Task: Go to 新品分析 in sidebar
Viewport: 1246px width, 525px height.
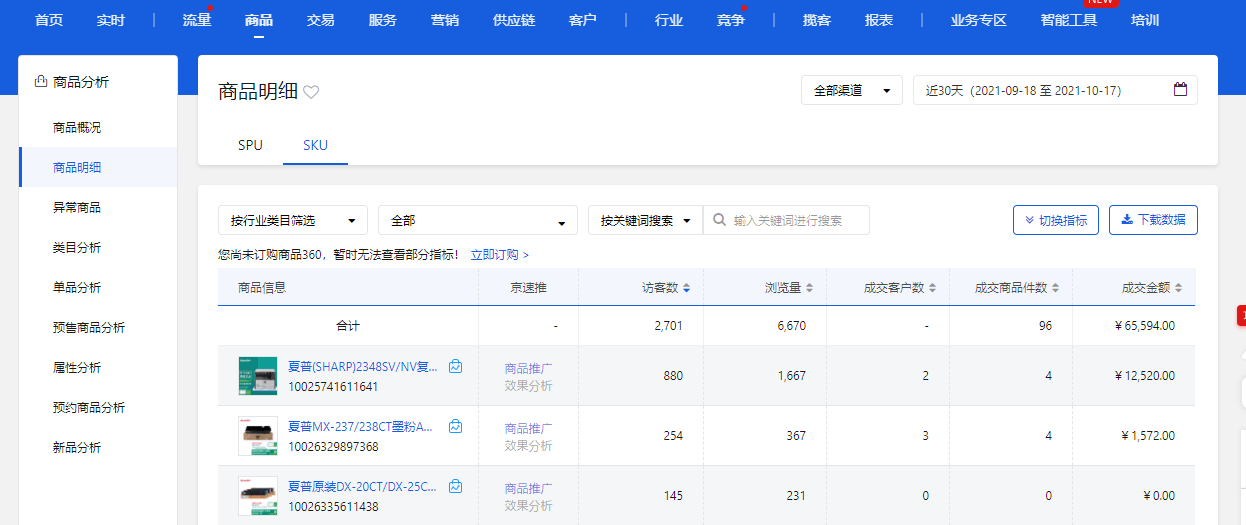Action: click(77, 448)
